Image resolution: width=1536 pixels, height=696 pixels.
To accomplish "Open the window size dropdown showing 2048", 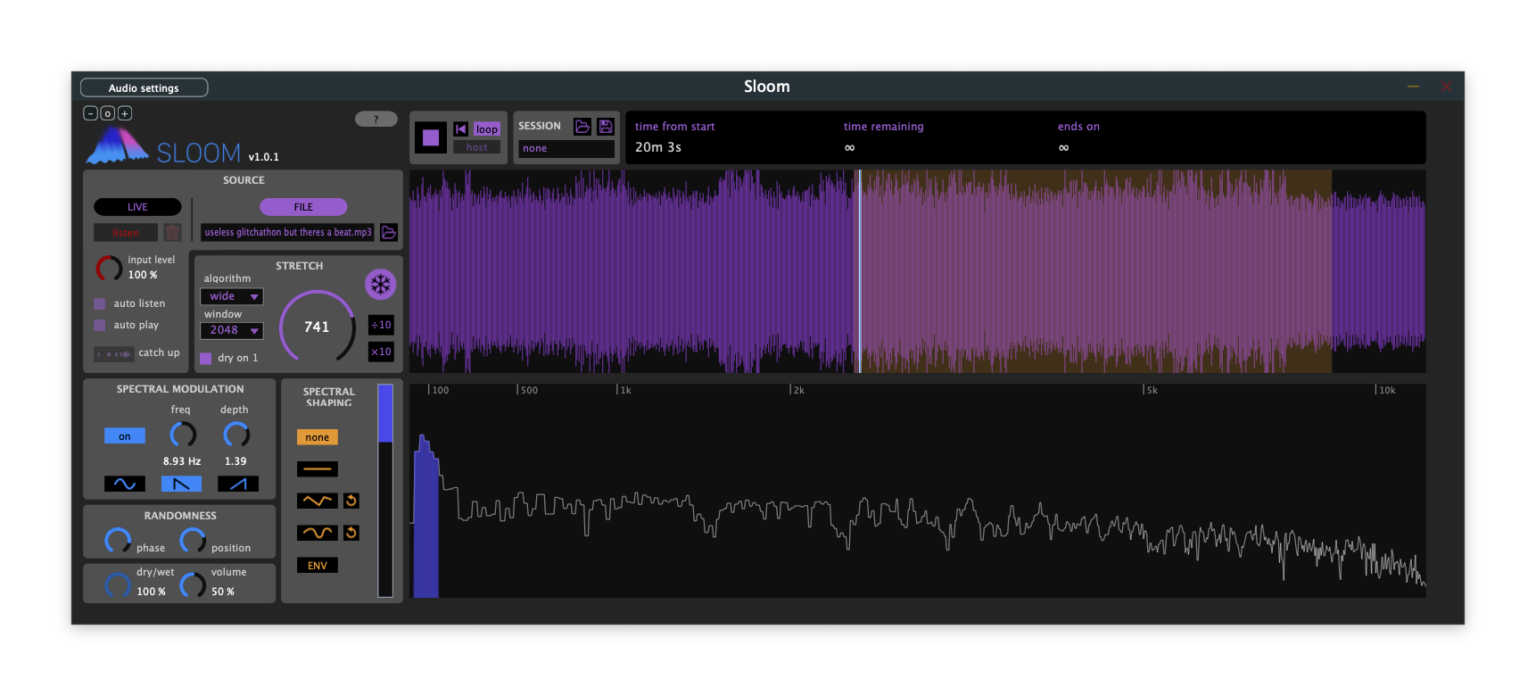I will (231, 331).
